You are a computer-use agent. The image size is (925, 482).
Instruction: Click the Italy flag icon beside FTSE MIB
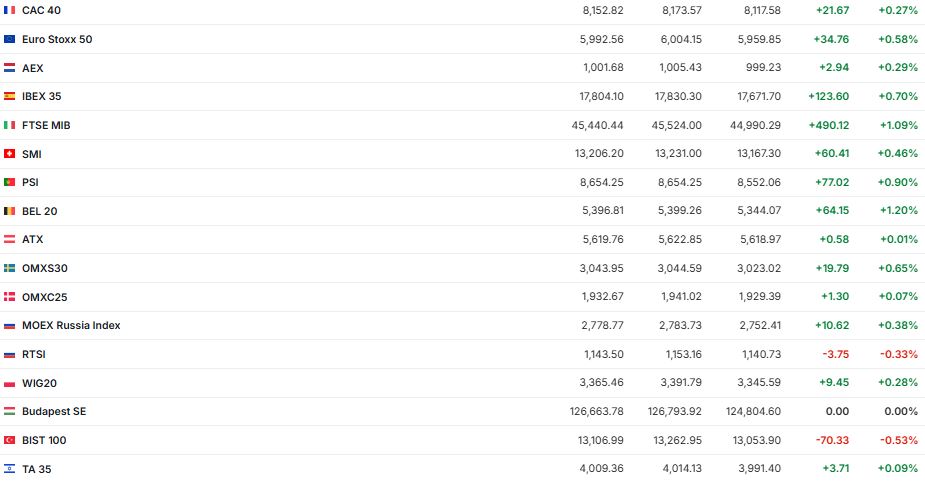(x=10, y=125)
